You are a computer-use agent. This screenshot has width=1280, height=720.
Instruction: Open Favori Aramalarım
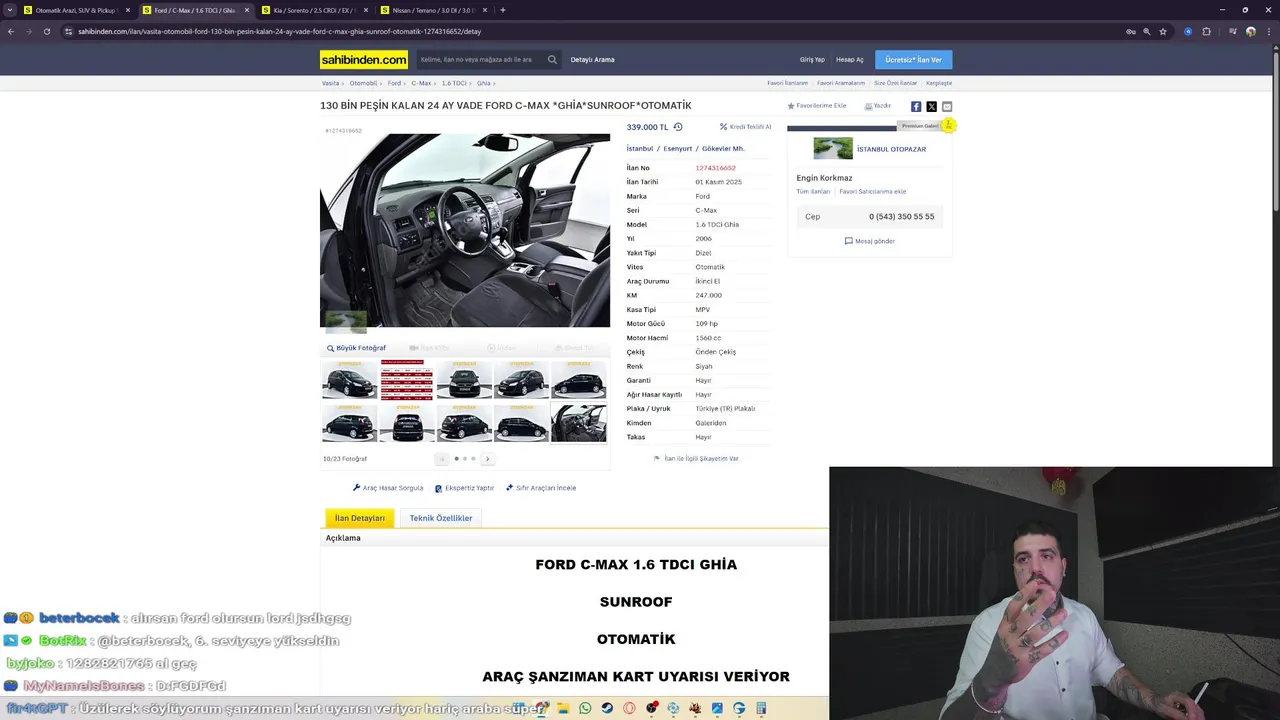(x=841, y=83)
